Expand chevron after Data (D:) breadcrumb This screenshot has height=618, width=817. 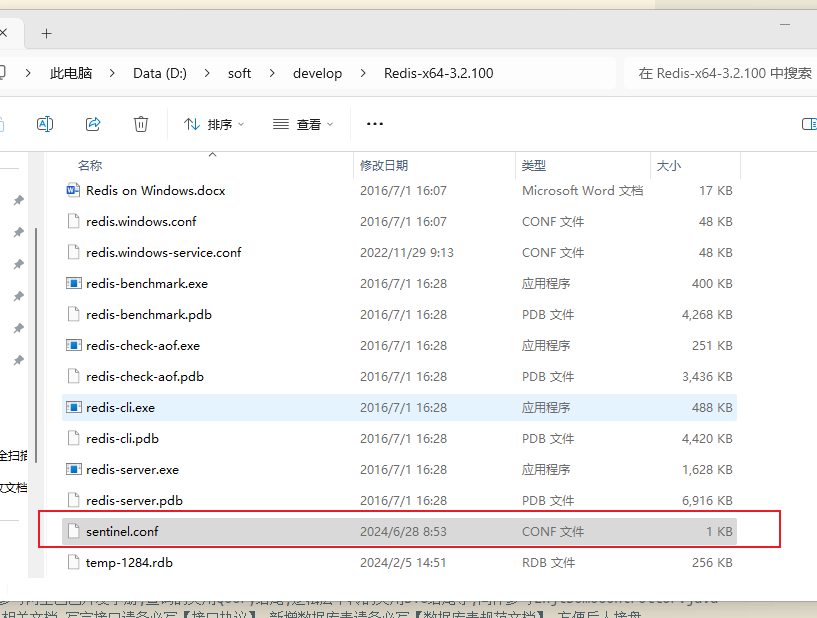tap(207, 73)
